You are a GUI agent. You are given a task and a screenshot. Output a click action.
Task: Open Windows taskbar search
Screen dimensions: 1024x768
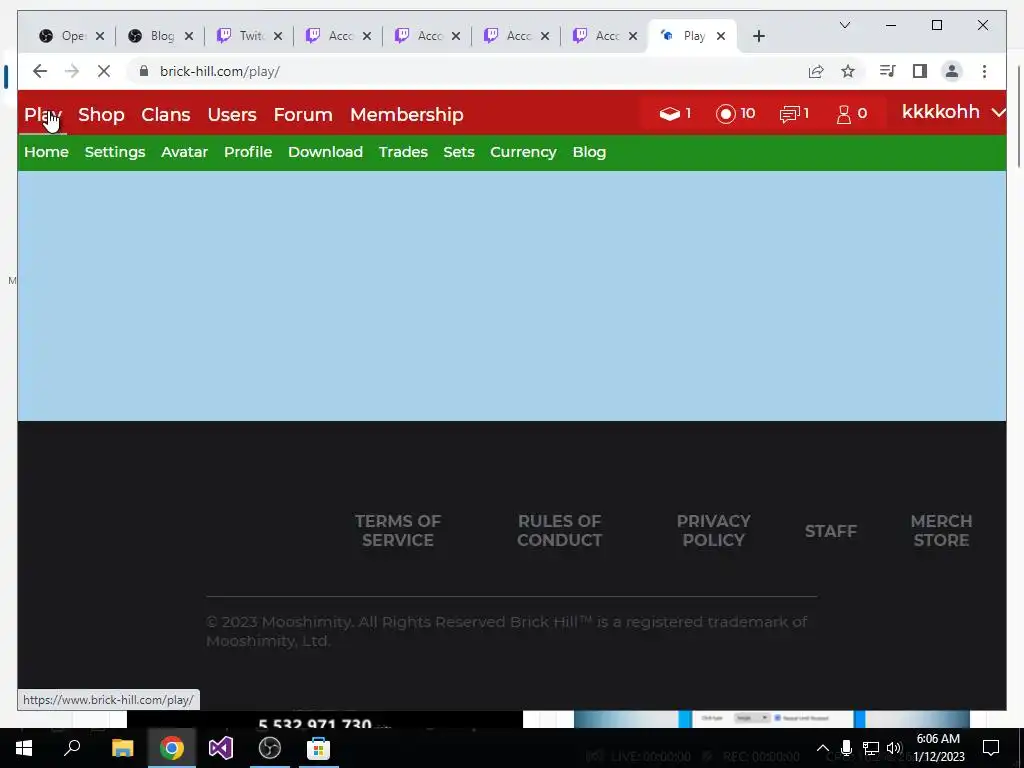coord(72,748)
